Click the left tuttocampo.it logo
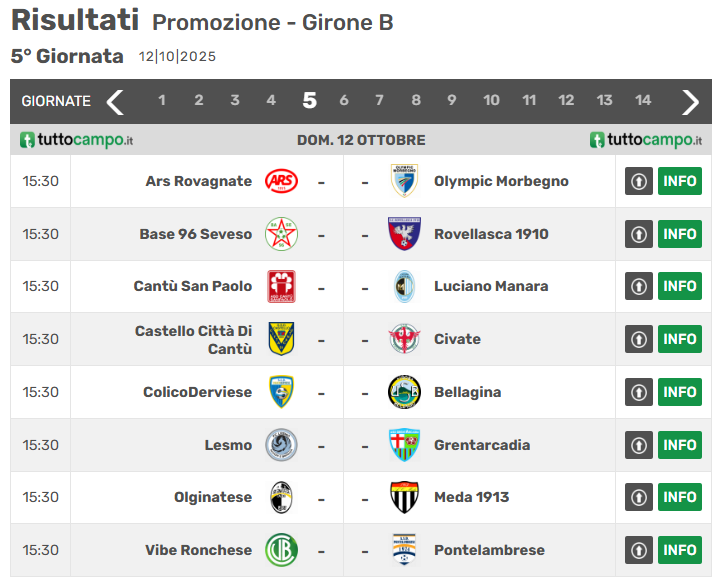The width and height of the screenshot is (717, 585). 77,140
